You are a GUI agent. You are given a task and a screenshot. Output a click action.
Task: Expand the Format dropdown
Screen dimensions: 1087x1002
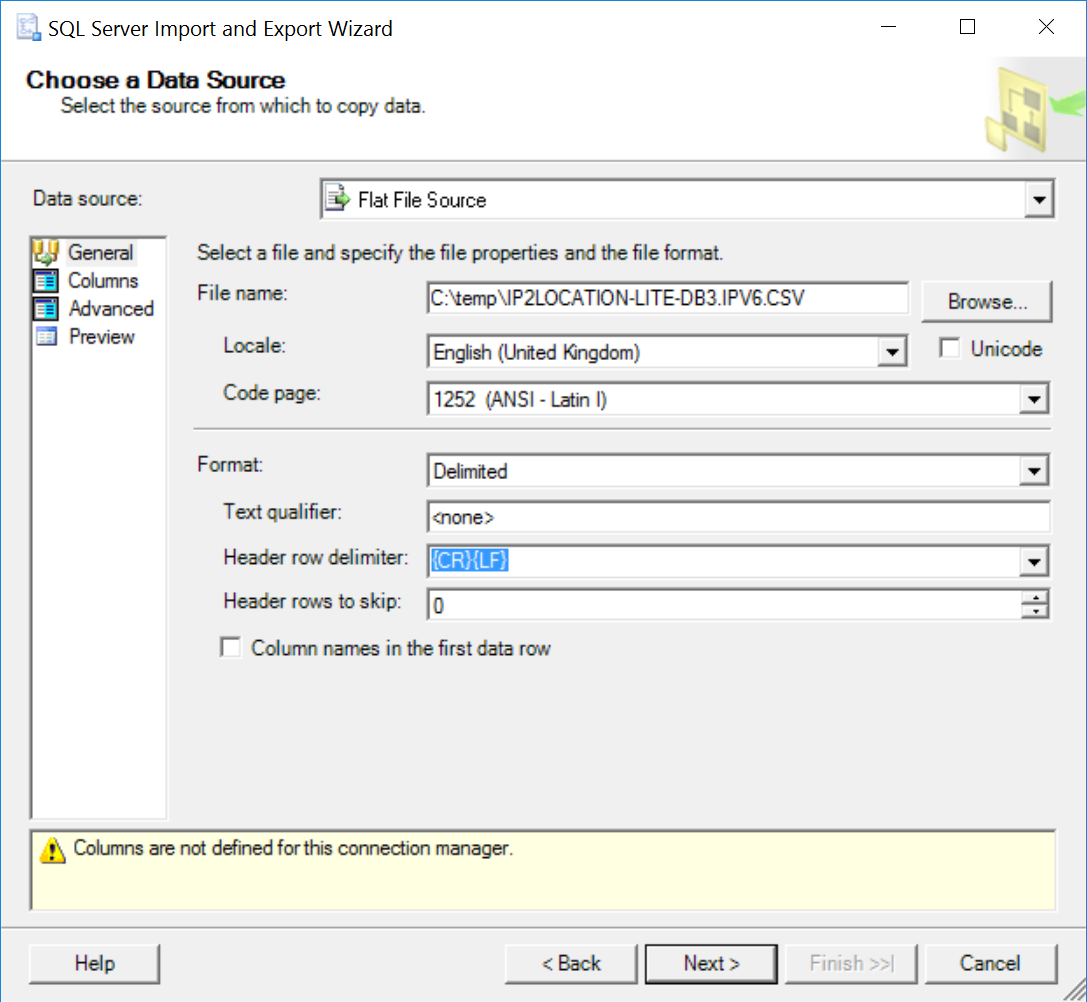tap(1034, 471)
